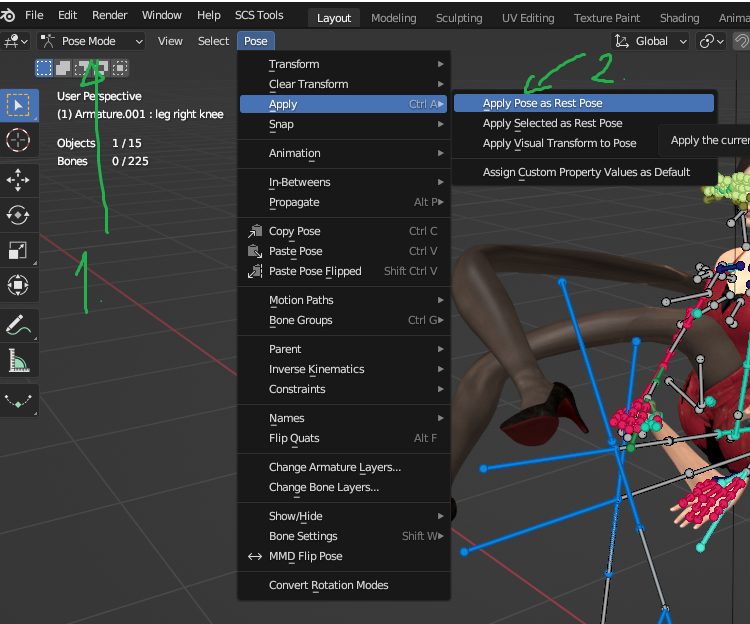Switch to the Layout workspace tab
This screenshot has width=750, height=624.
[334, 18]
